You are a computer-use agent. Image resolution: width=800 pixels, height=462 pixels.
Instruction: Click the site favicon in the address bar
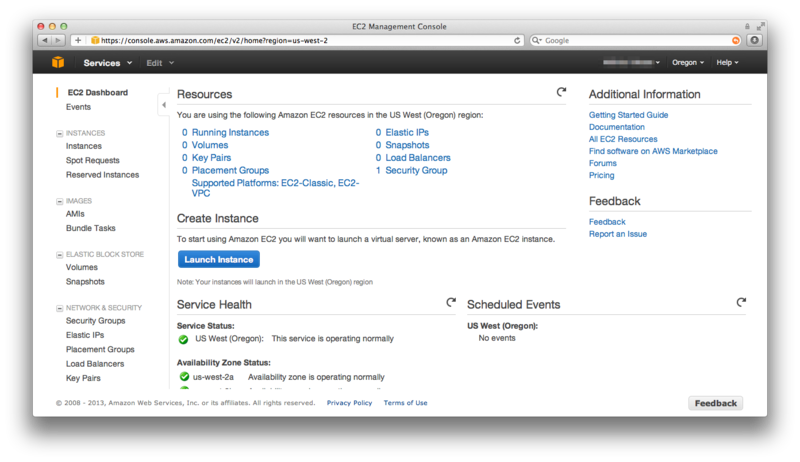point(95,40)
